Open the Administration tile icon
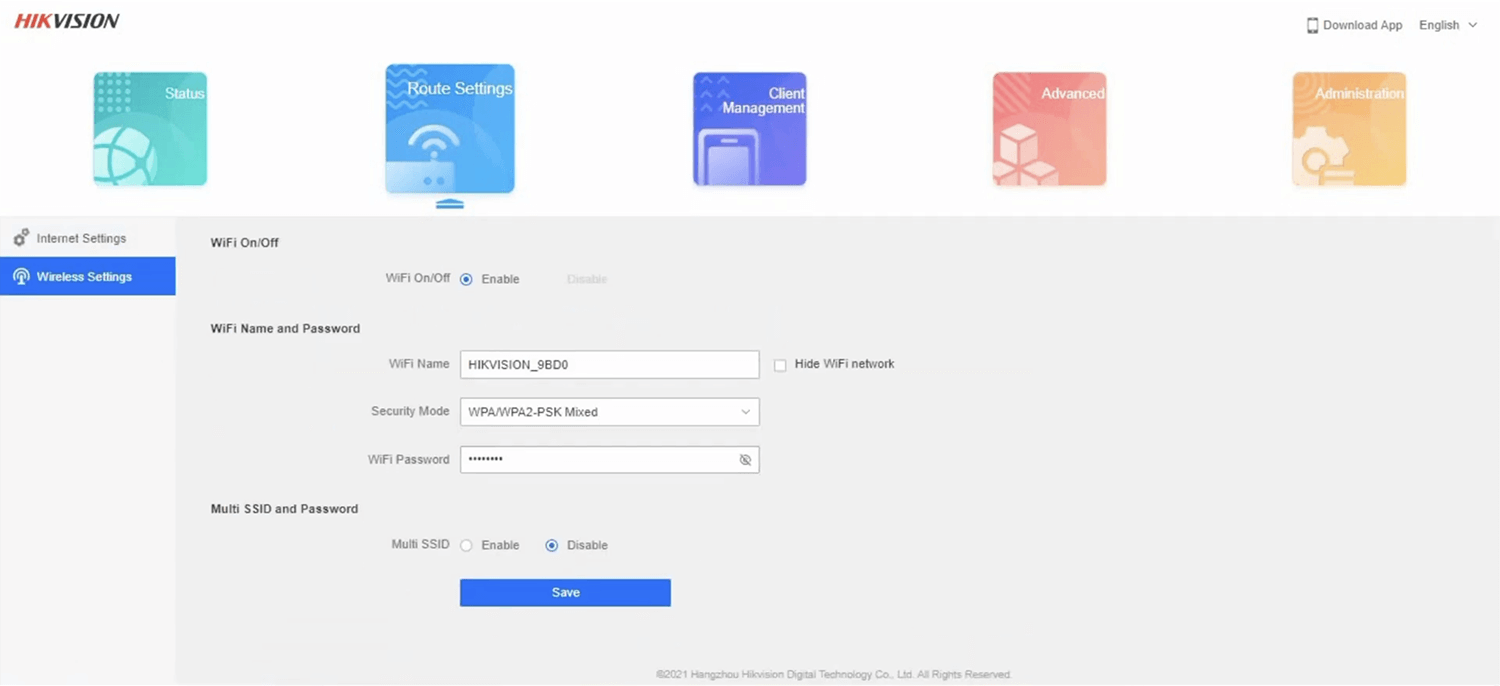Screen dimensions: 1500x686 point(1349,129)
